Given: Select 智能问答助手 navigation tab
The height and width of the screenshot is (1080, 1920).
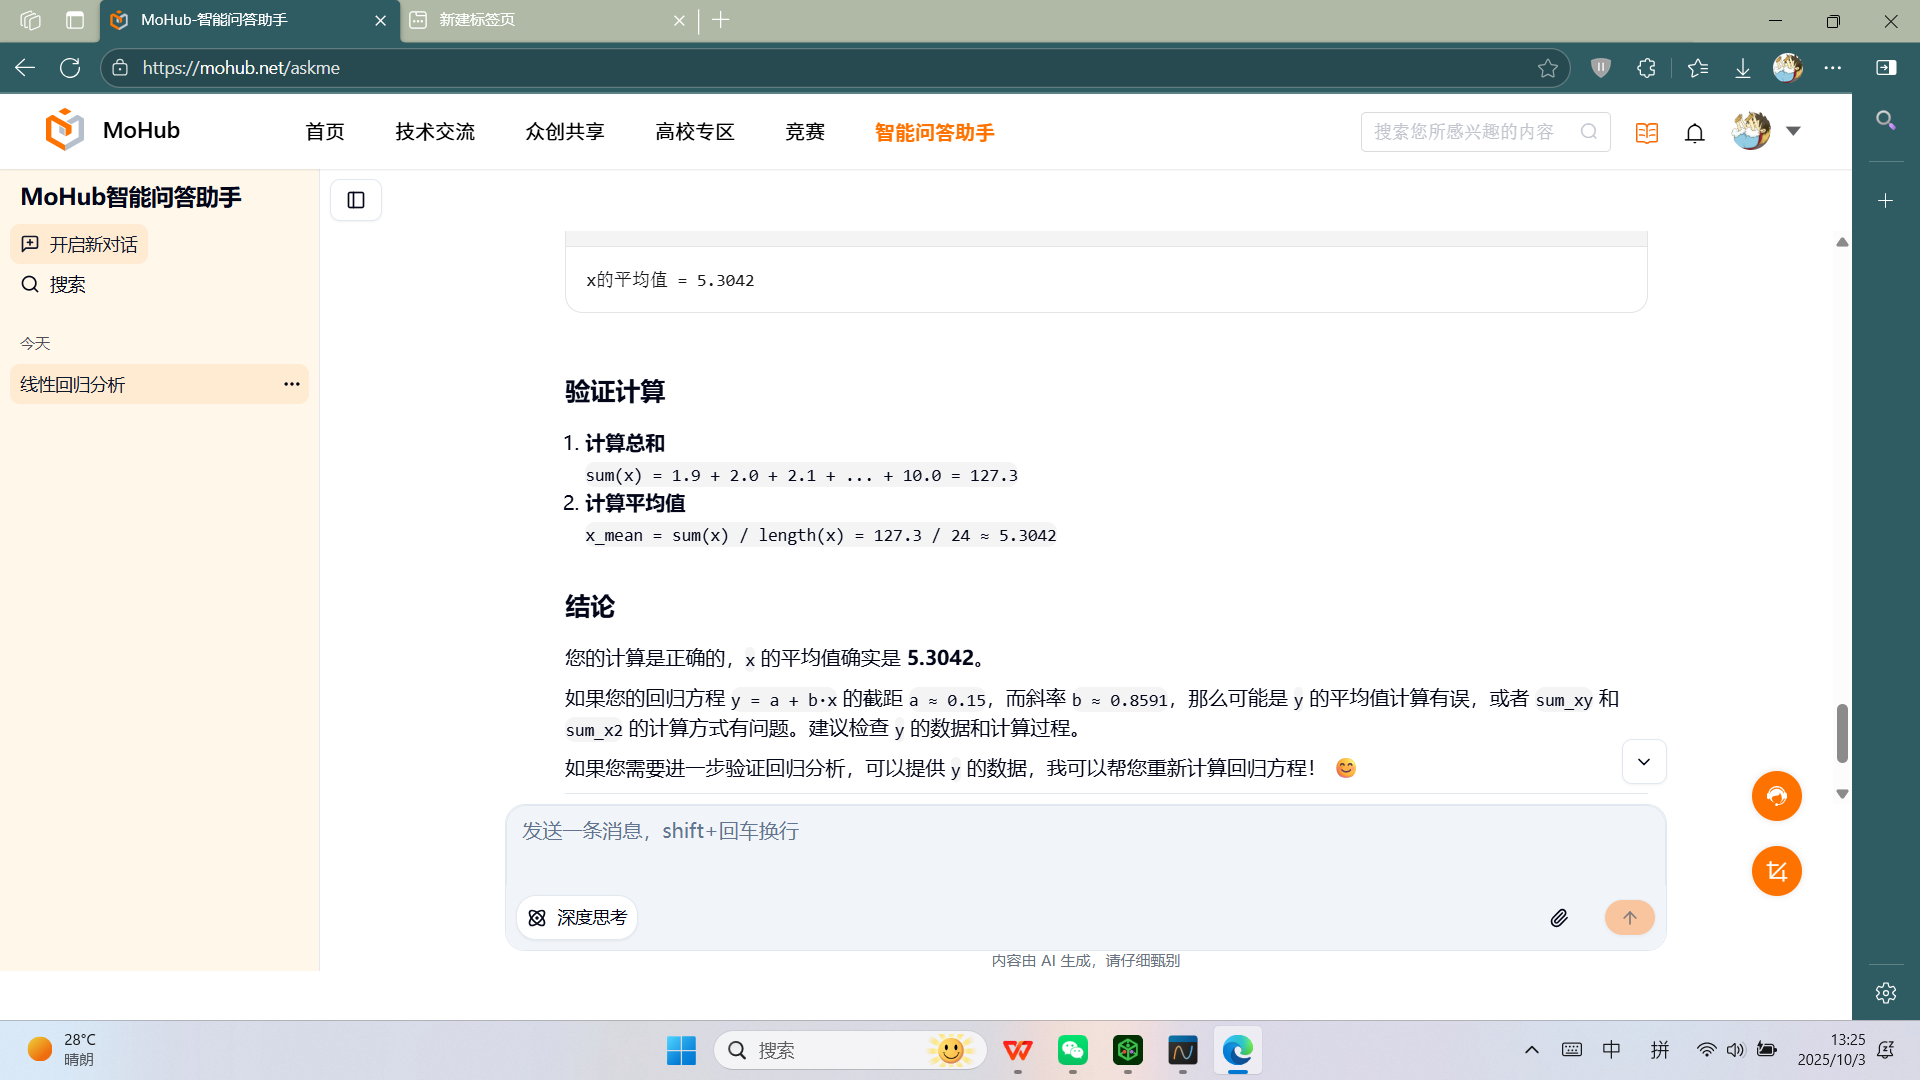Looking at the screenshot, I should (x=935, y=132).
